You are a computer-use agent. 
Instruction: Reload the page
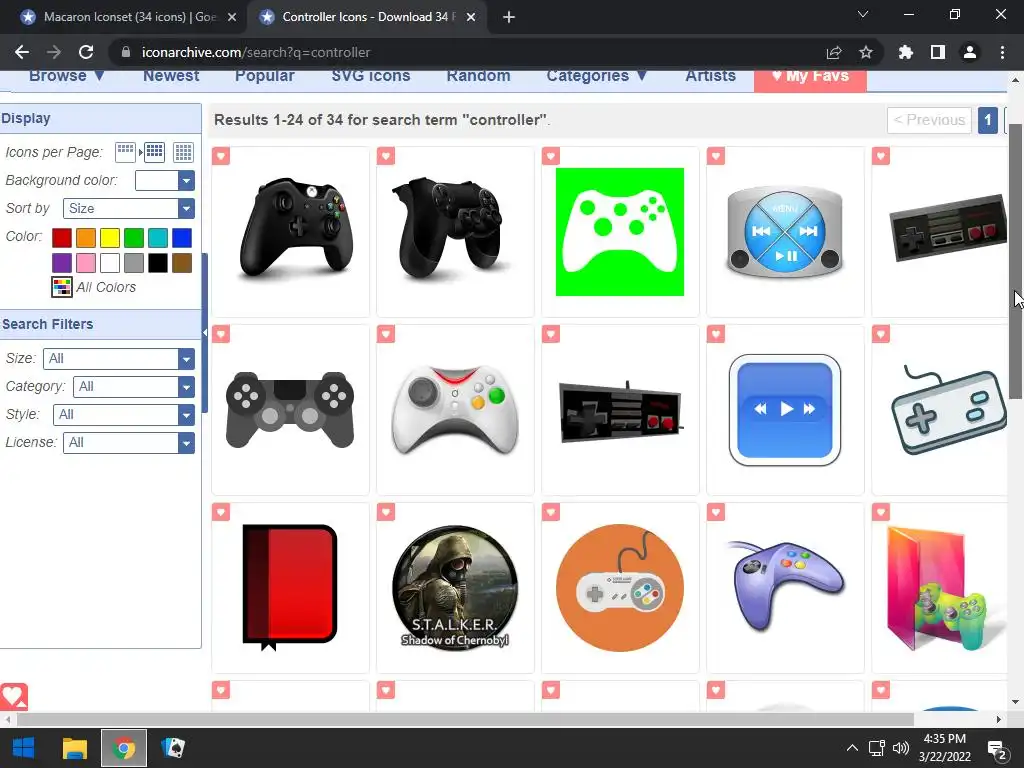click(86, 52)
